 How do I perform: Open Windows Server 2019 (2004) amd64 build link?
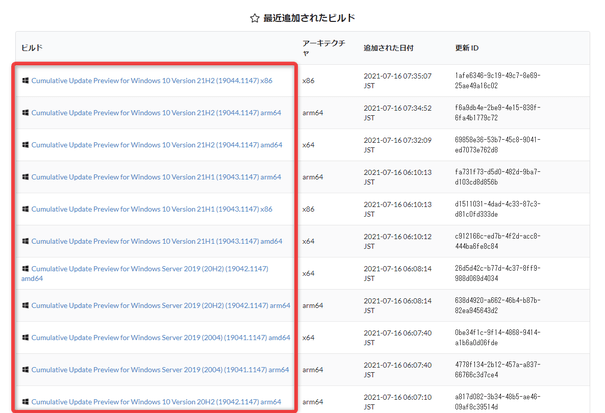click(x=161, y=337)
